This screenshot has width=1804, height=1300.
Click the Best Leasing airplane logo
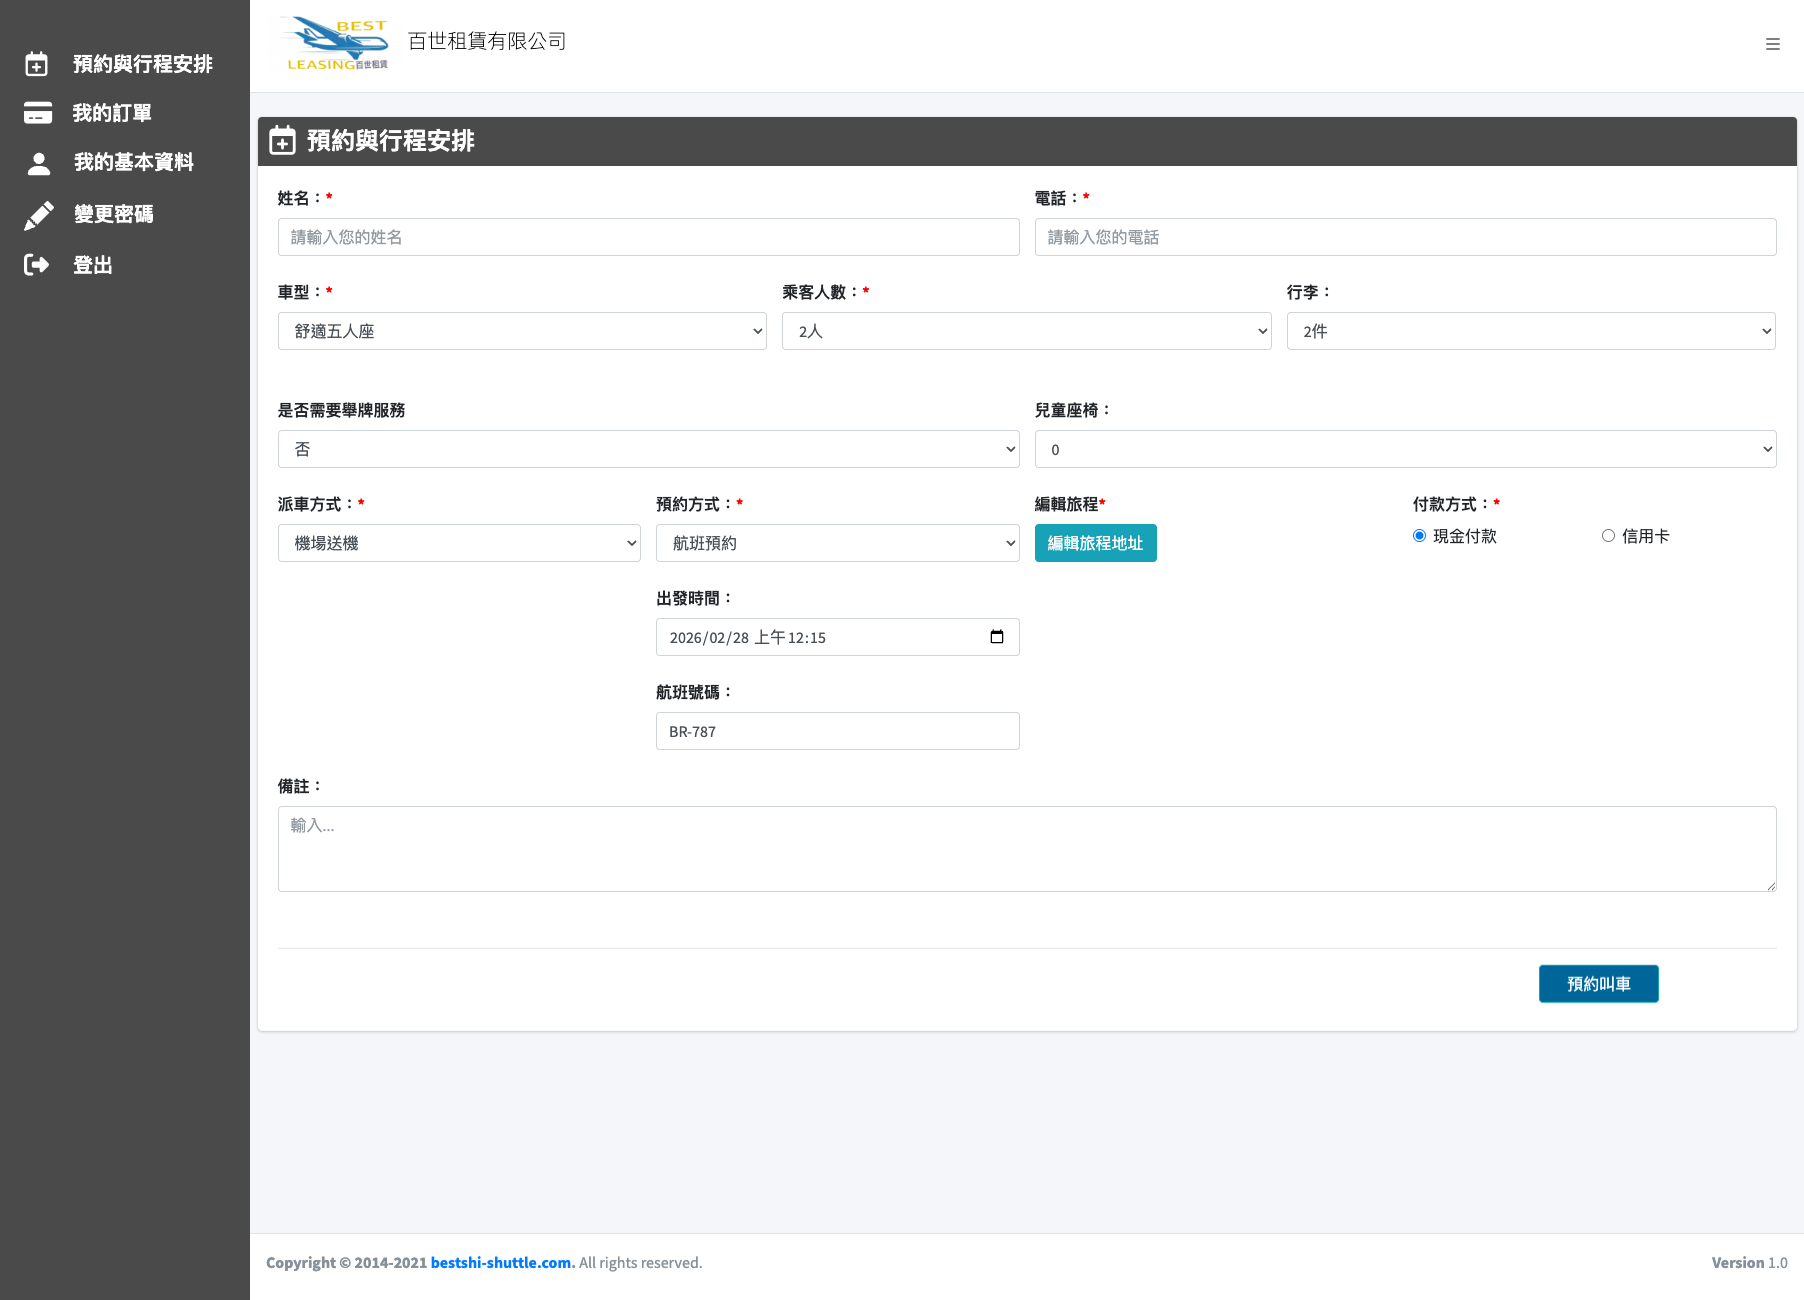(x=337, y=44)
